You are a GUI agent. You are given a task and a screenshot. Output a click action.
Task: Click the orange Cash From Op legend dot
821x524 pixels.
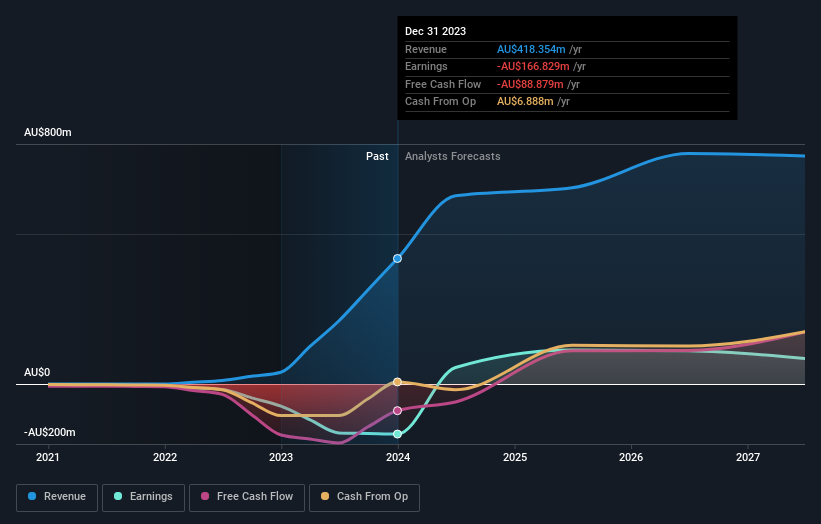tap(325, 496)
